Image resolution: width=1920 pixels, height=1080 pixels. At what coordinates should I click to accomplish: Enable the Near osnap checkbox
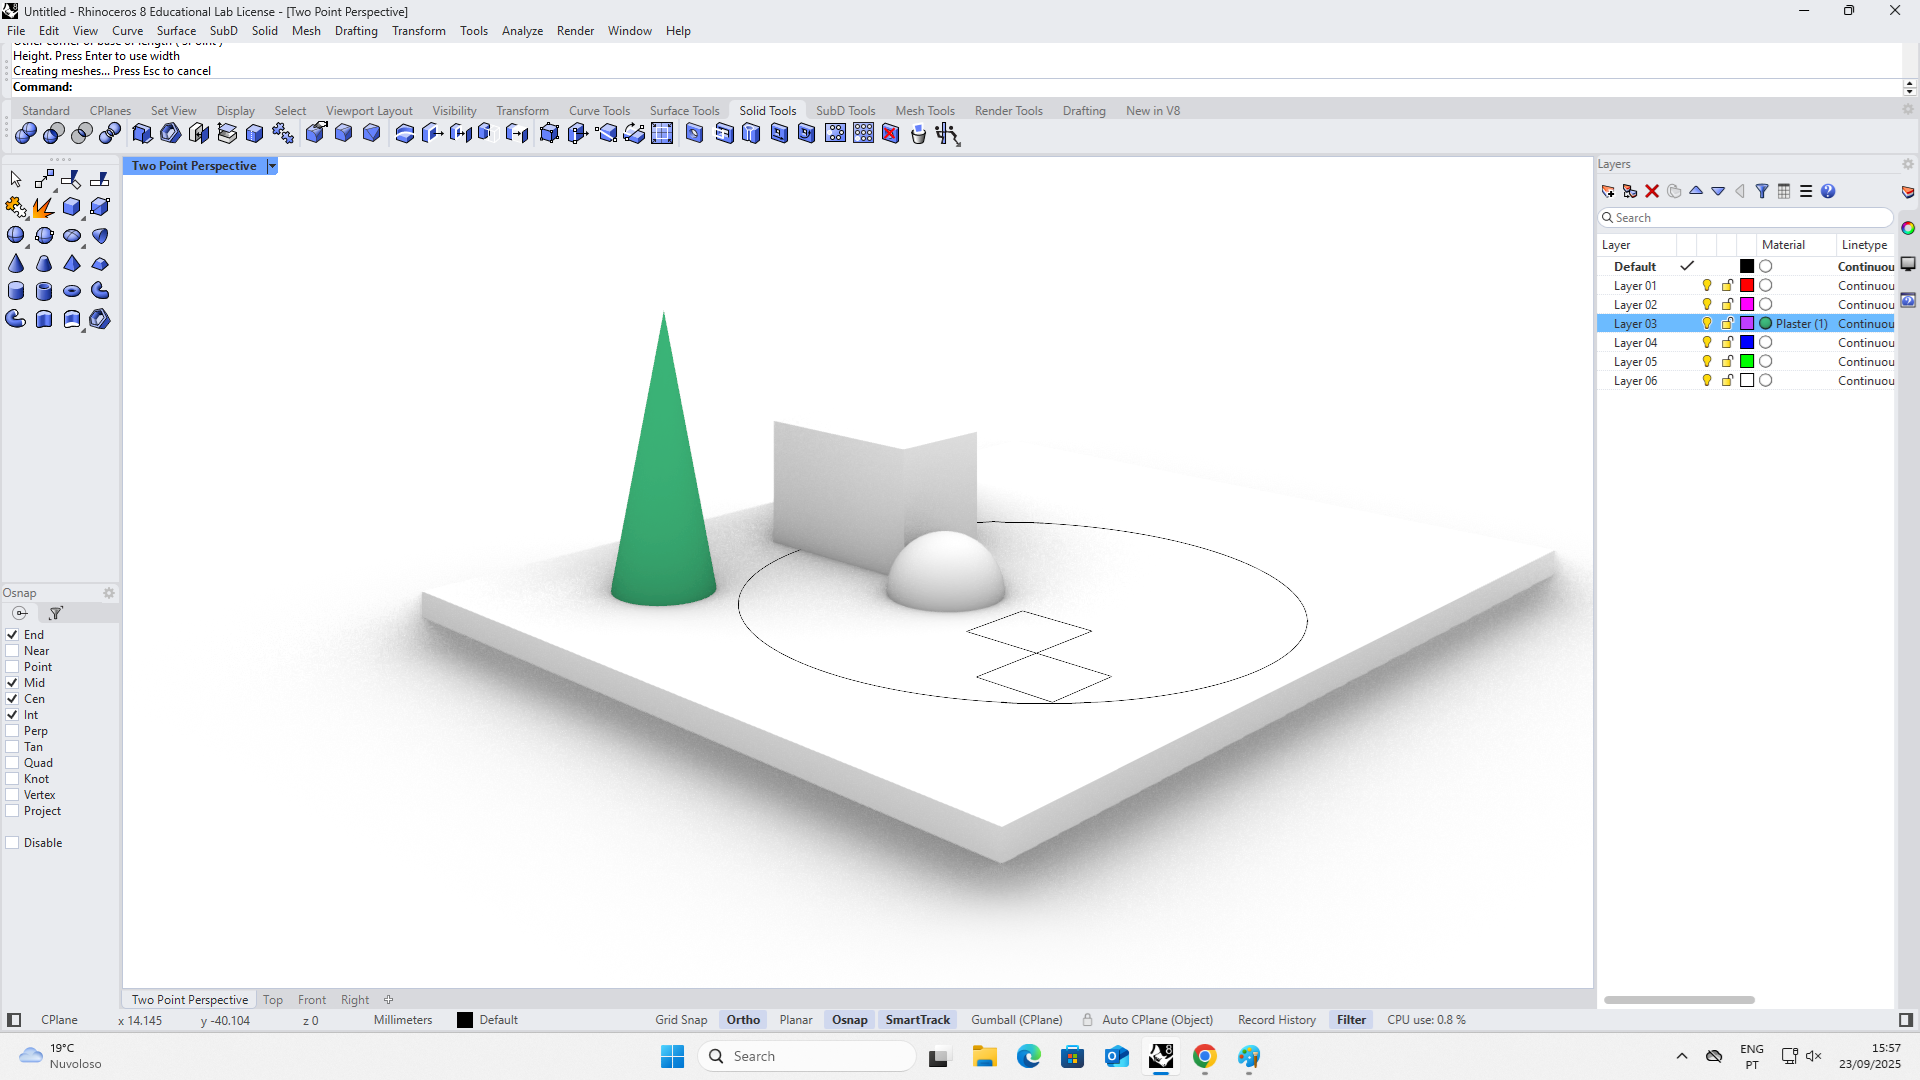click(x=13, y=651)
